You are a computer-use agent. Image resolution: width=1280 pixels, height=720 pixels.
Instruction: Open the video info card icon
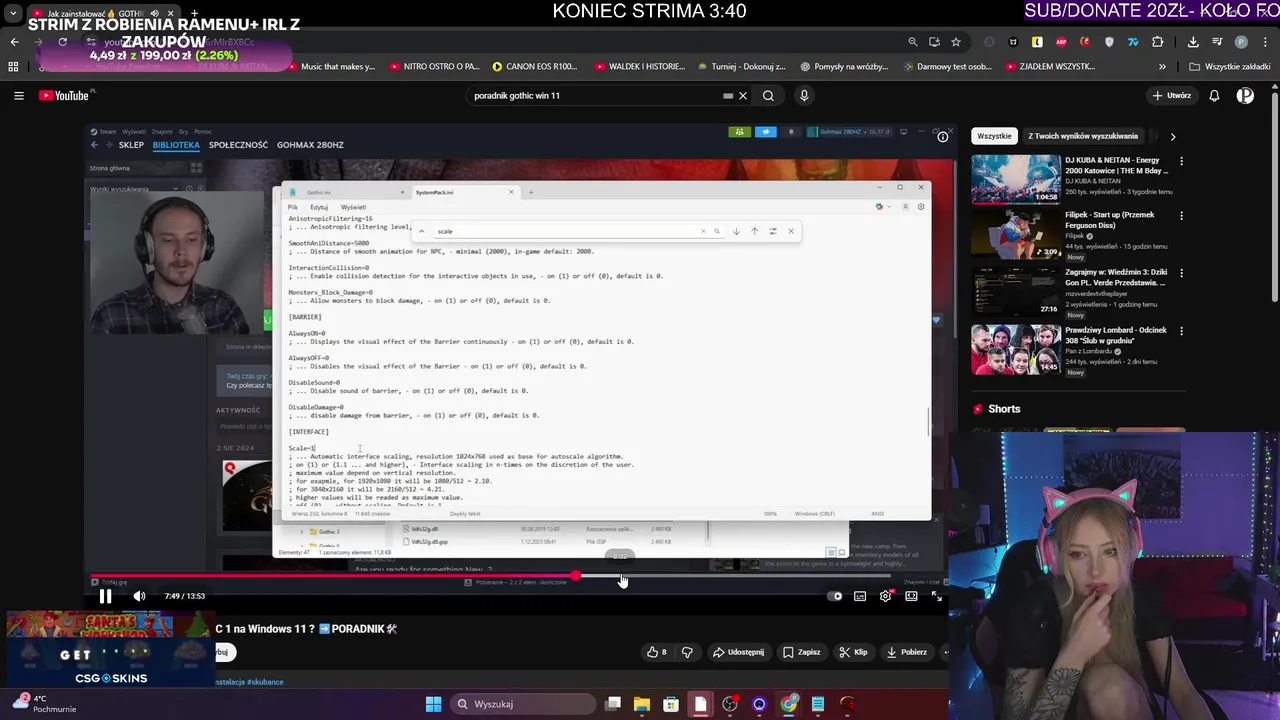point(942,137)
